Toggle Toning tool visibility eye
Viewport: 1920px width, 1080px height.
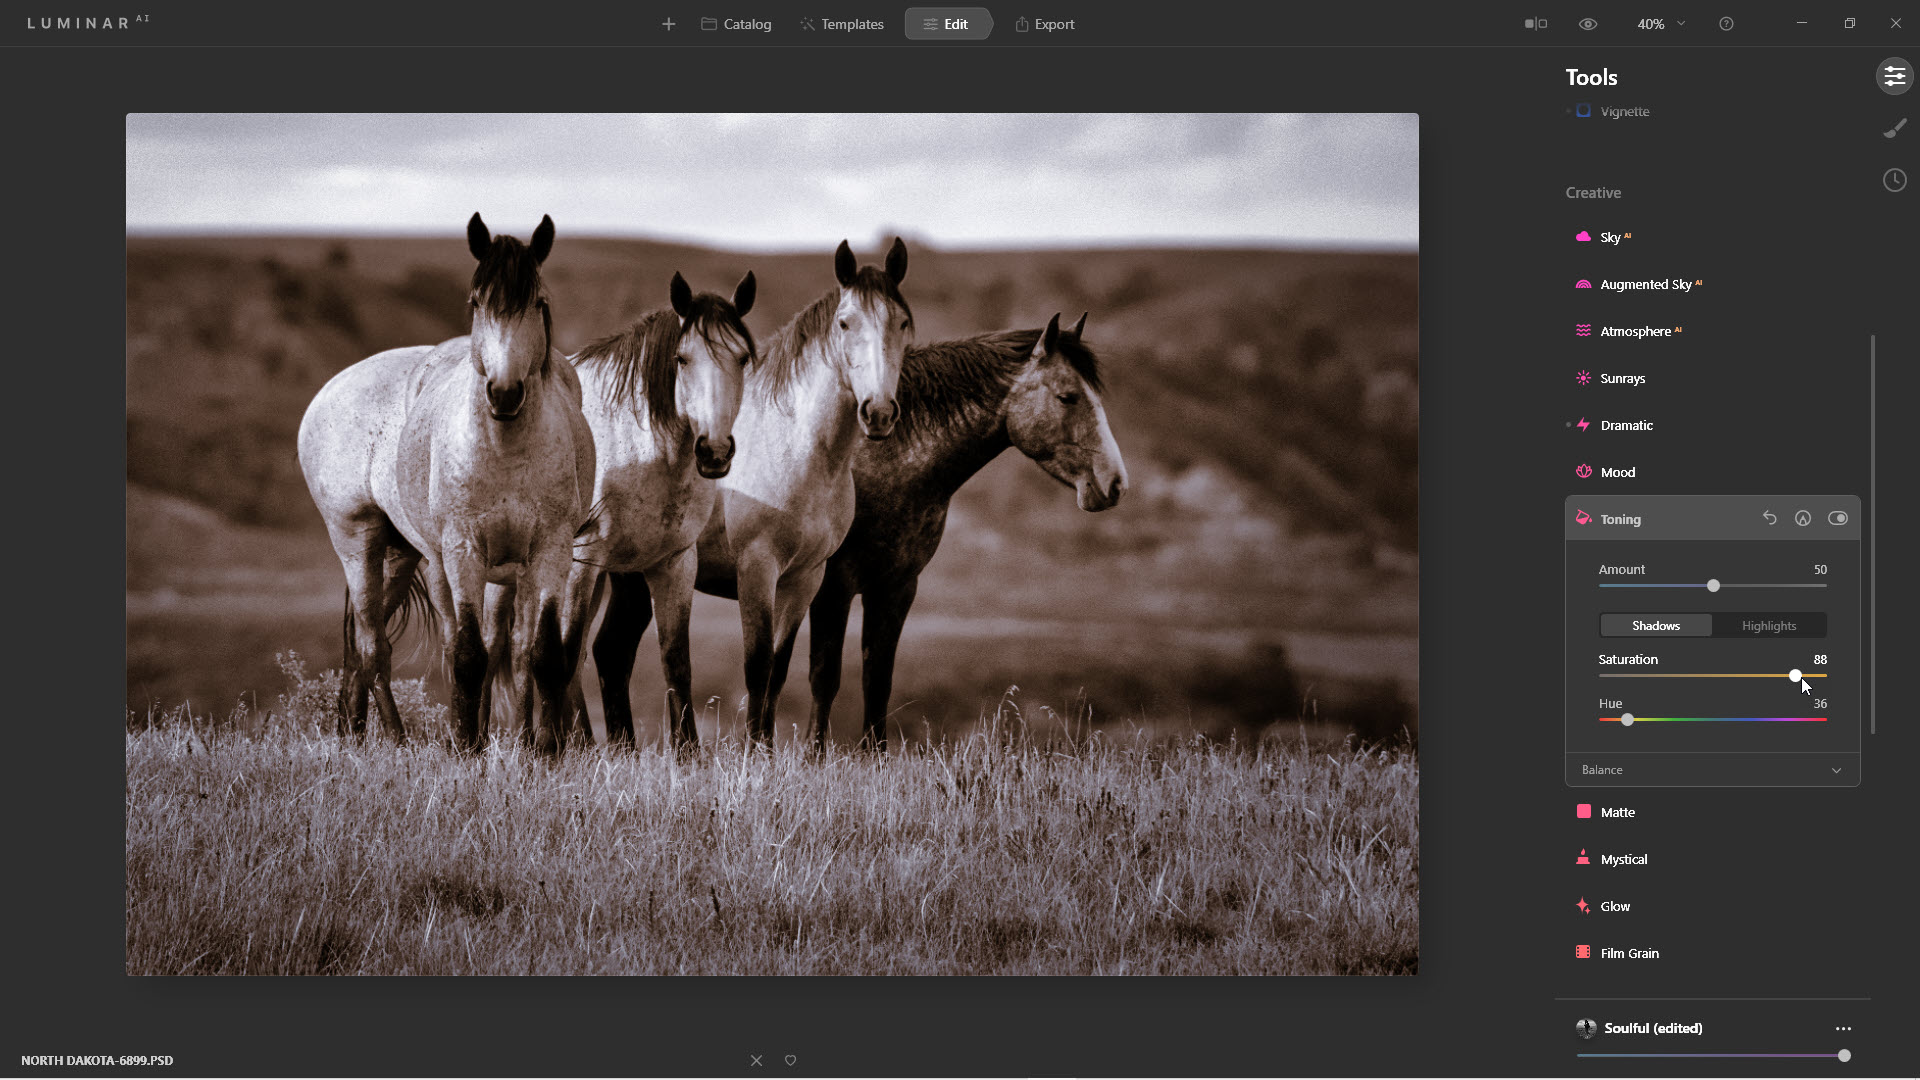coord(1837,518)
